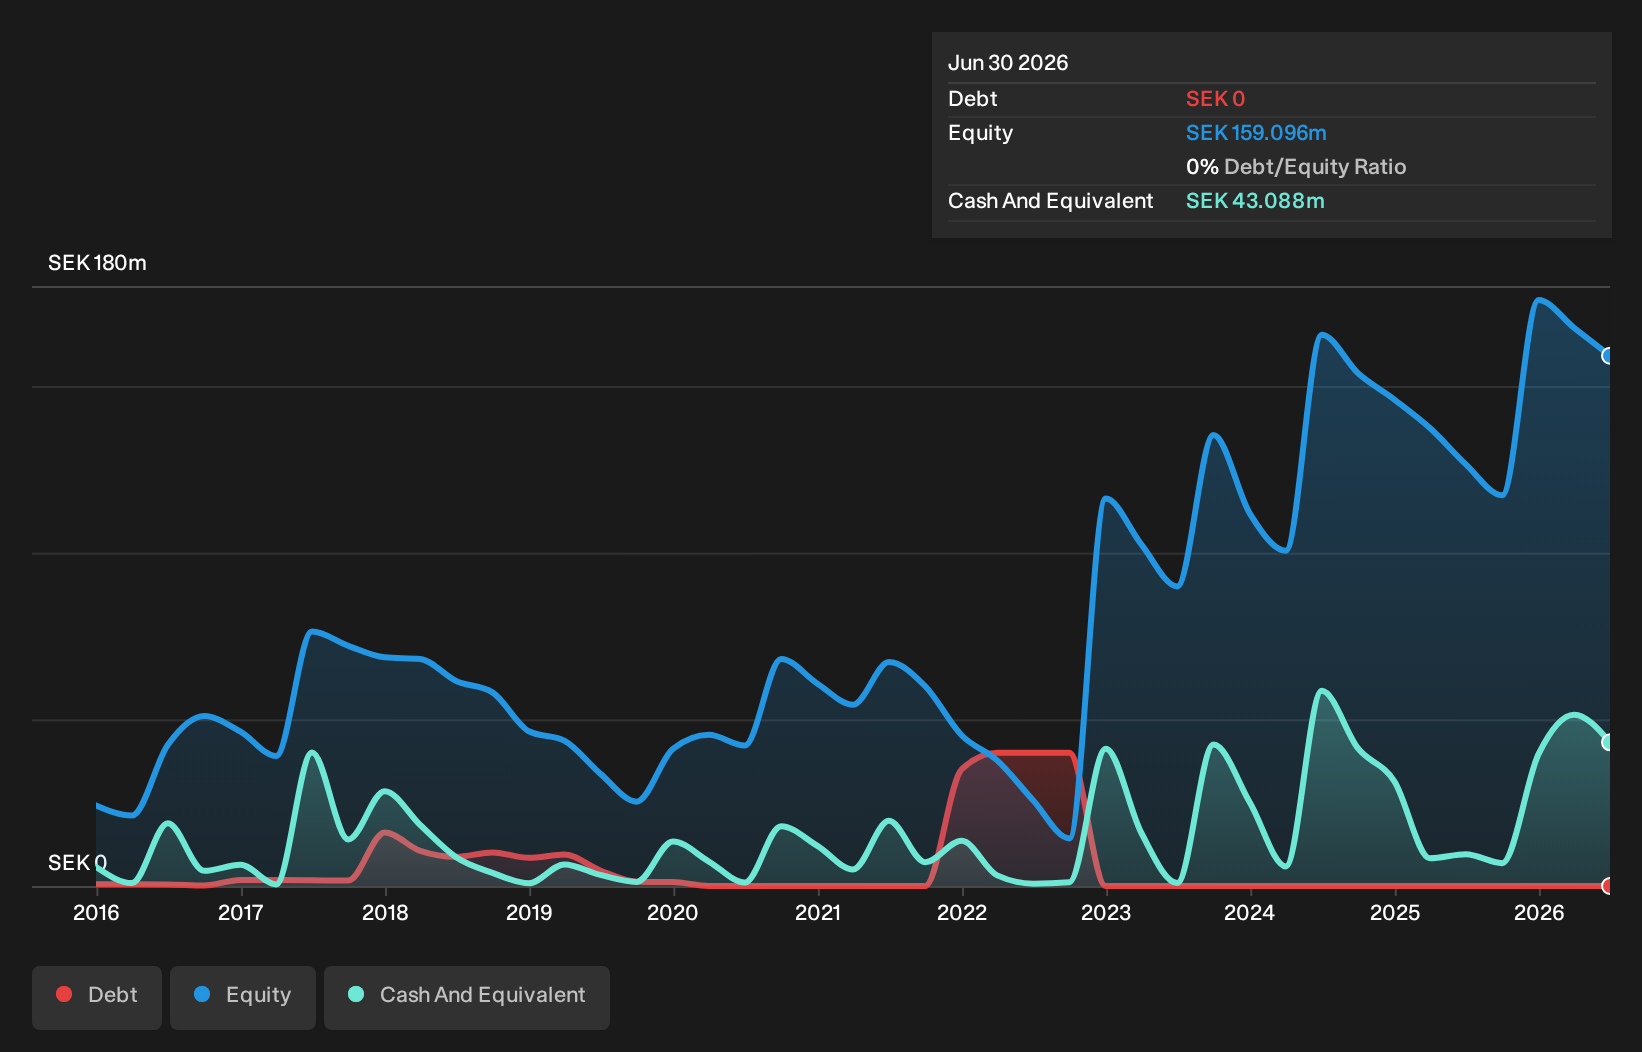Screen dimensions: 1642x1052
Task: Select the teal Cash endpoint marker
Action: tap(1608, 742)
